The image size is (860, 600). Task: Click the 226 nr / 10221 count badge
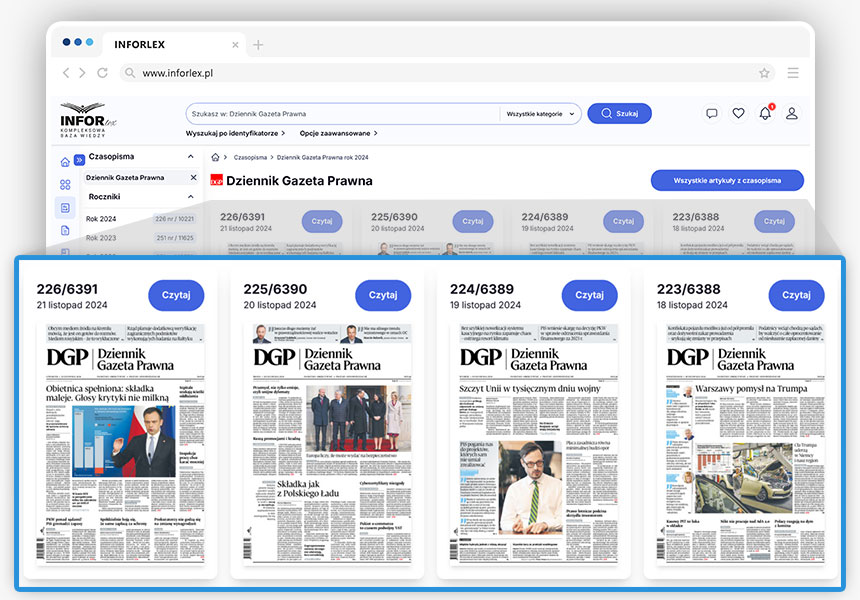point(174,219)
